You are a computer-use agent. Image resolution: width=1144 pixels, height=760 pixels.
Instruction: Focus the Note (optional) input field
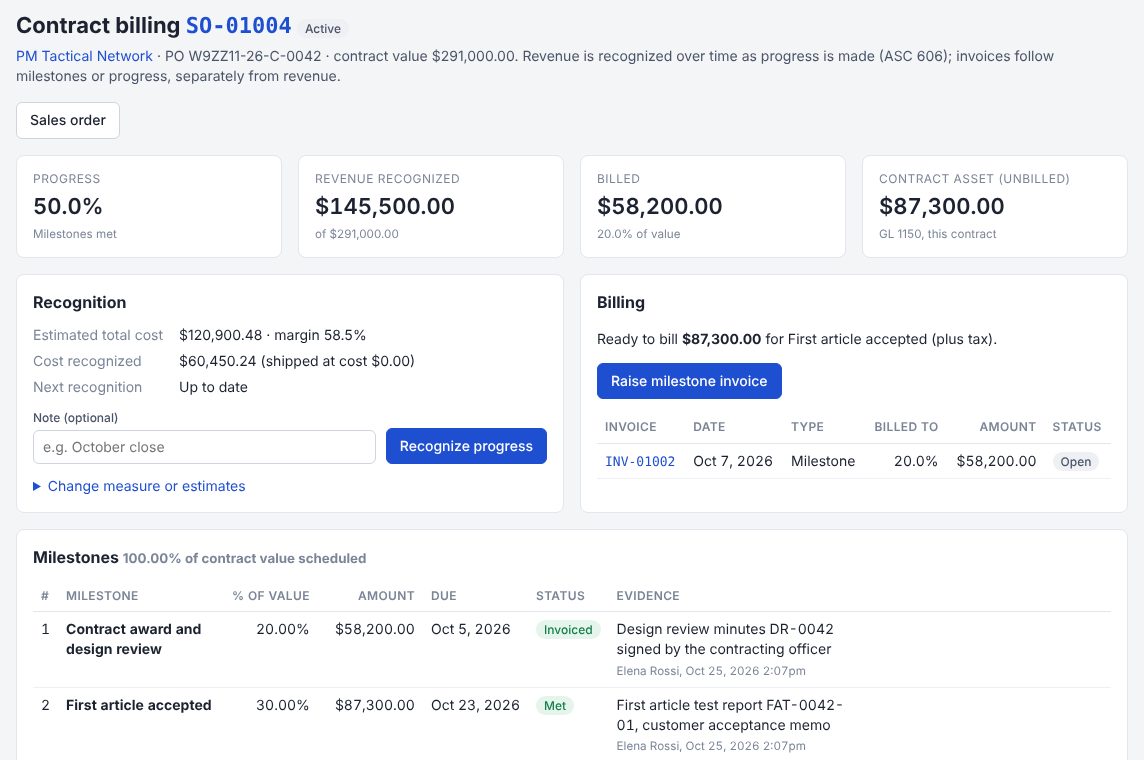pos(204,447)
